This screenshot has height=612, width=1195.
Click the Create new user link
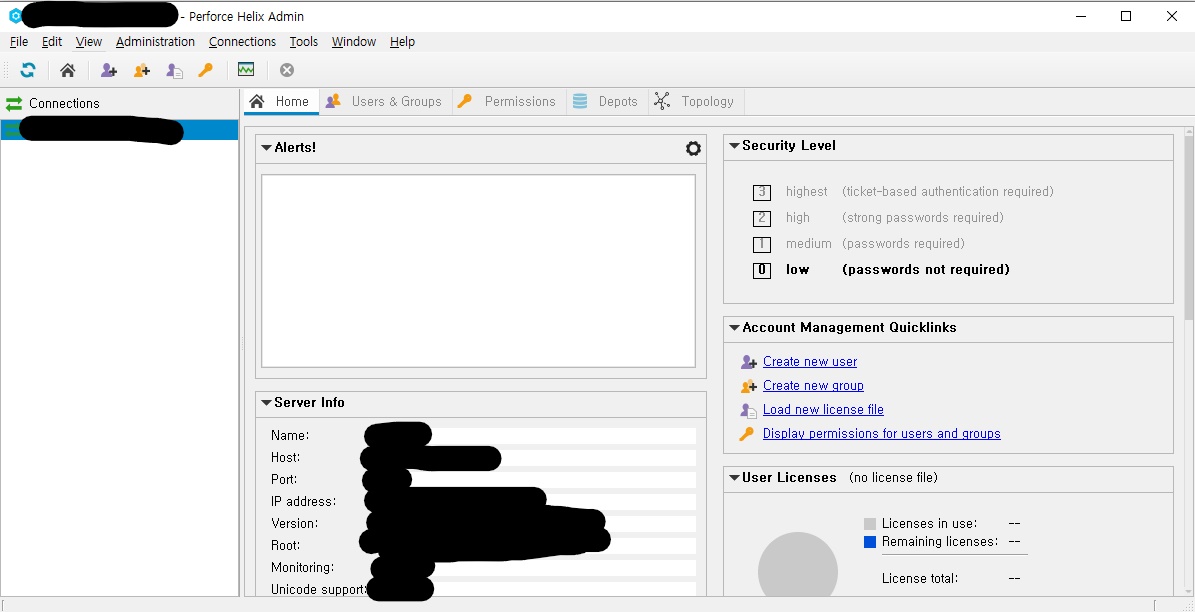[x=809, y=362]
